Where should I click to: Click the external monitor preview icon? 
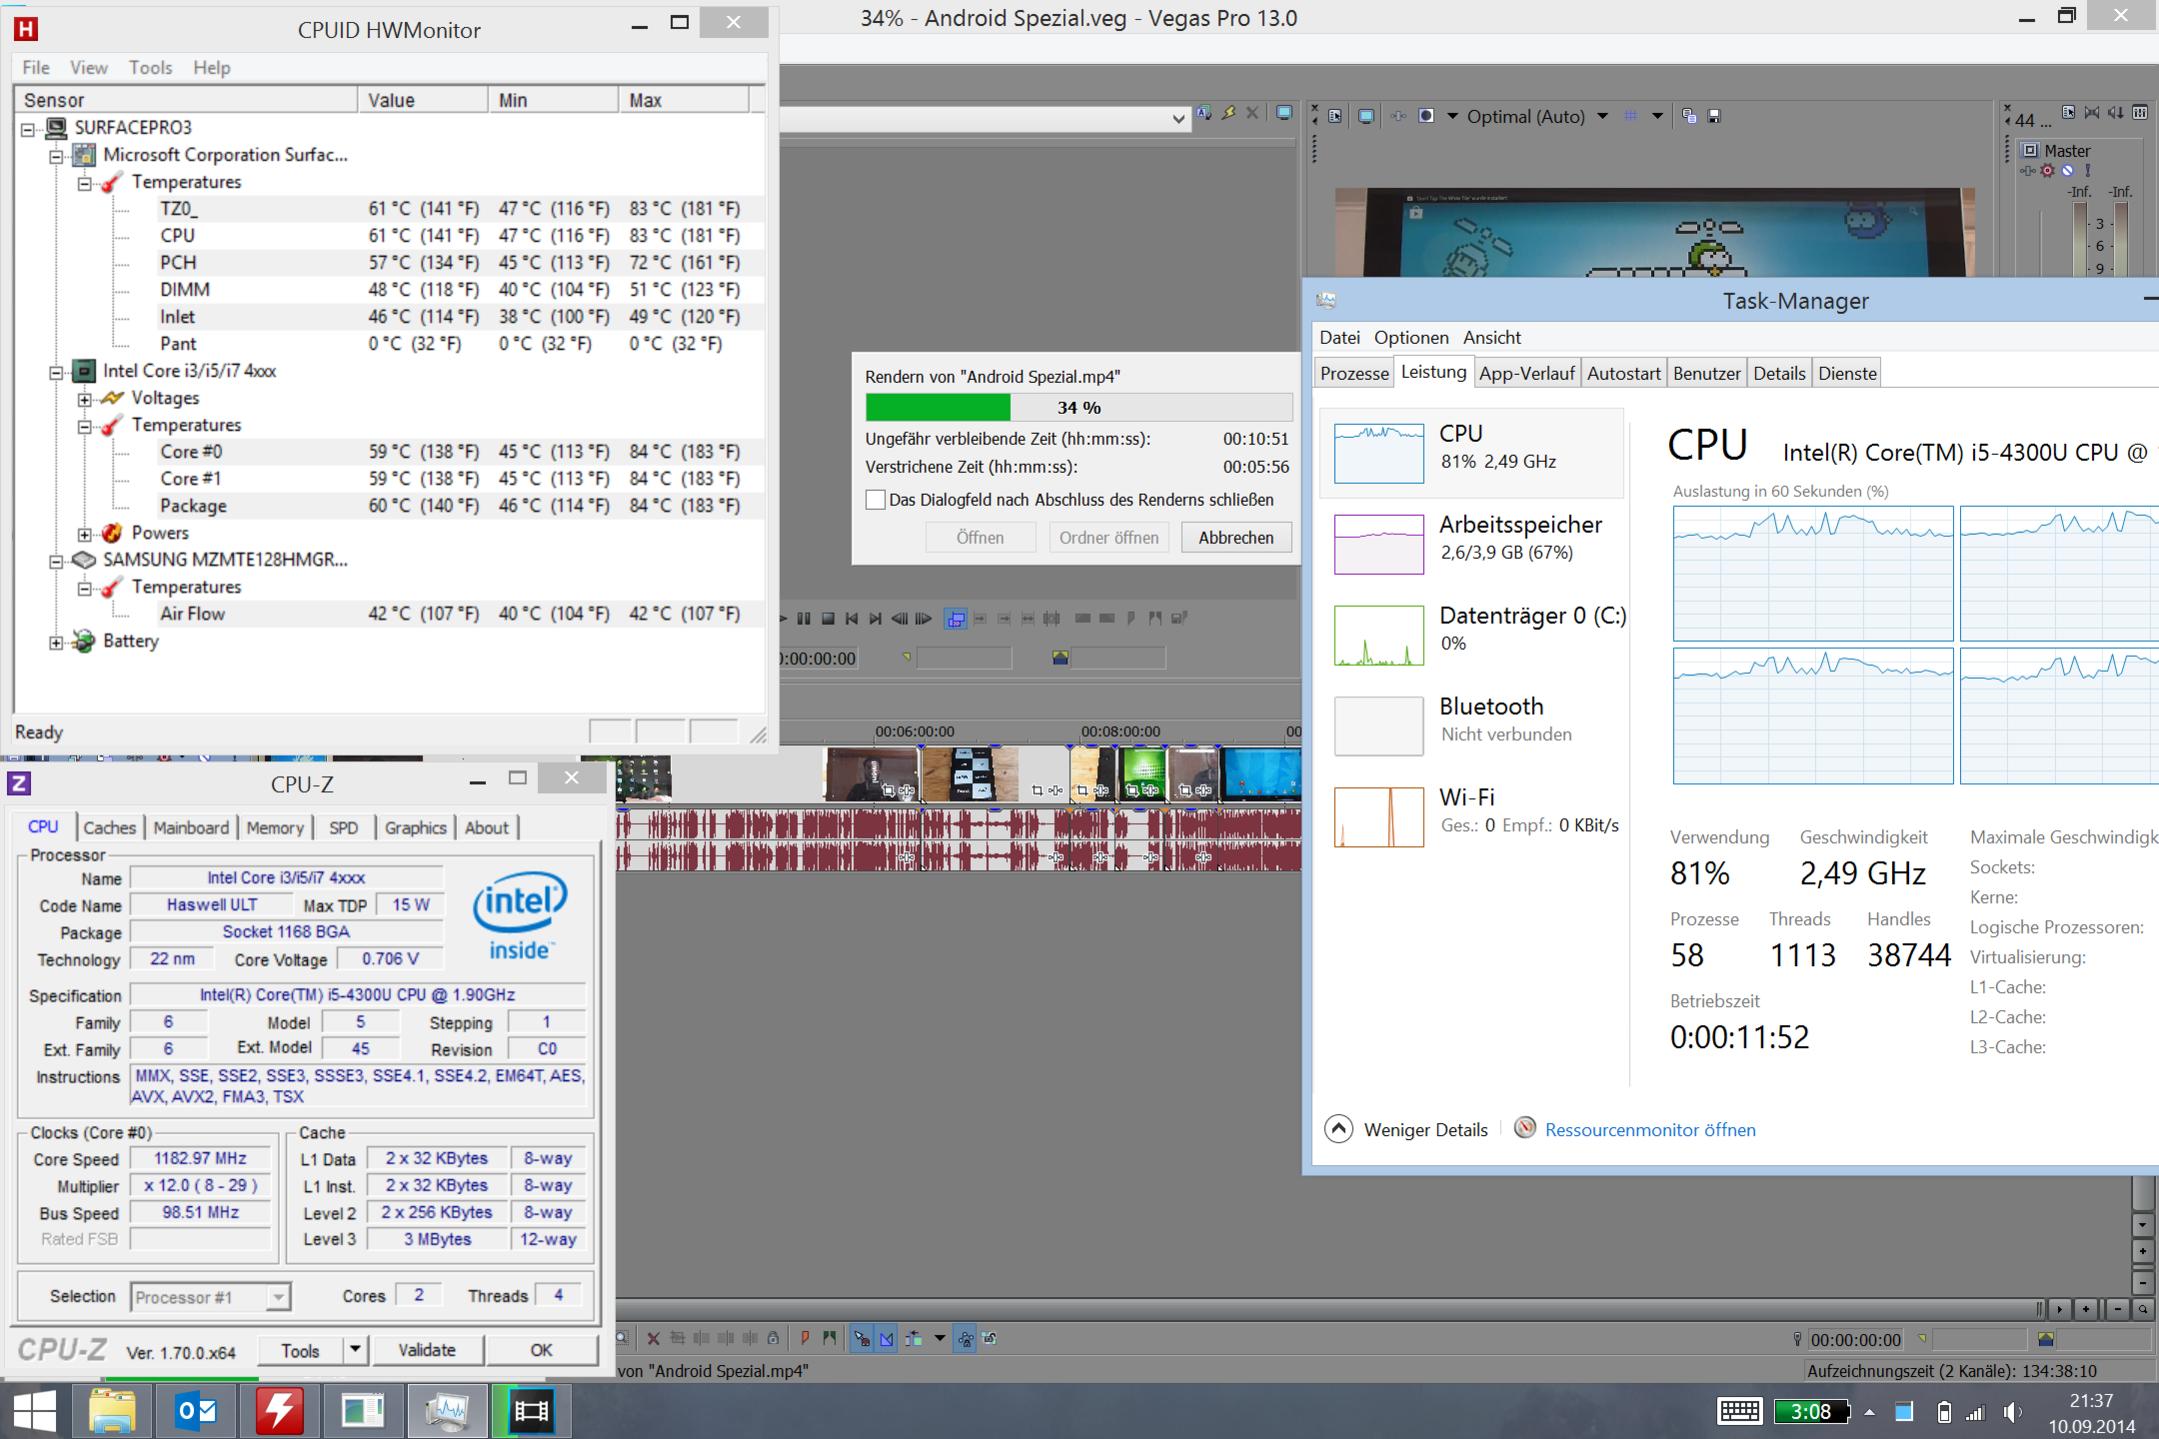pos(1366,116)
